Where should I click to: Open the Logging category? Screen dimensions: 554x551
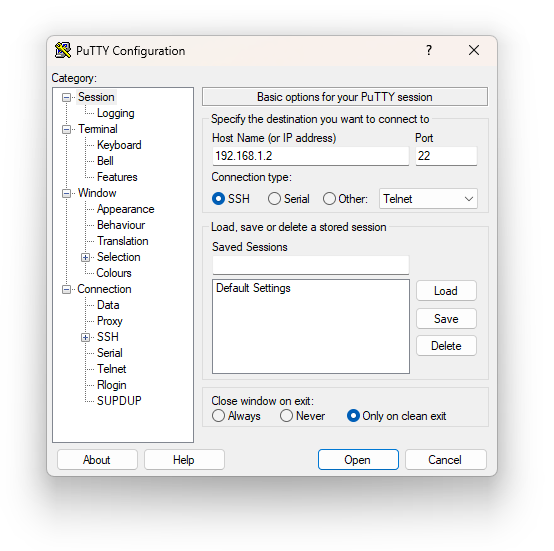(116, 113)
